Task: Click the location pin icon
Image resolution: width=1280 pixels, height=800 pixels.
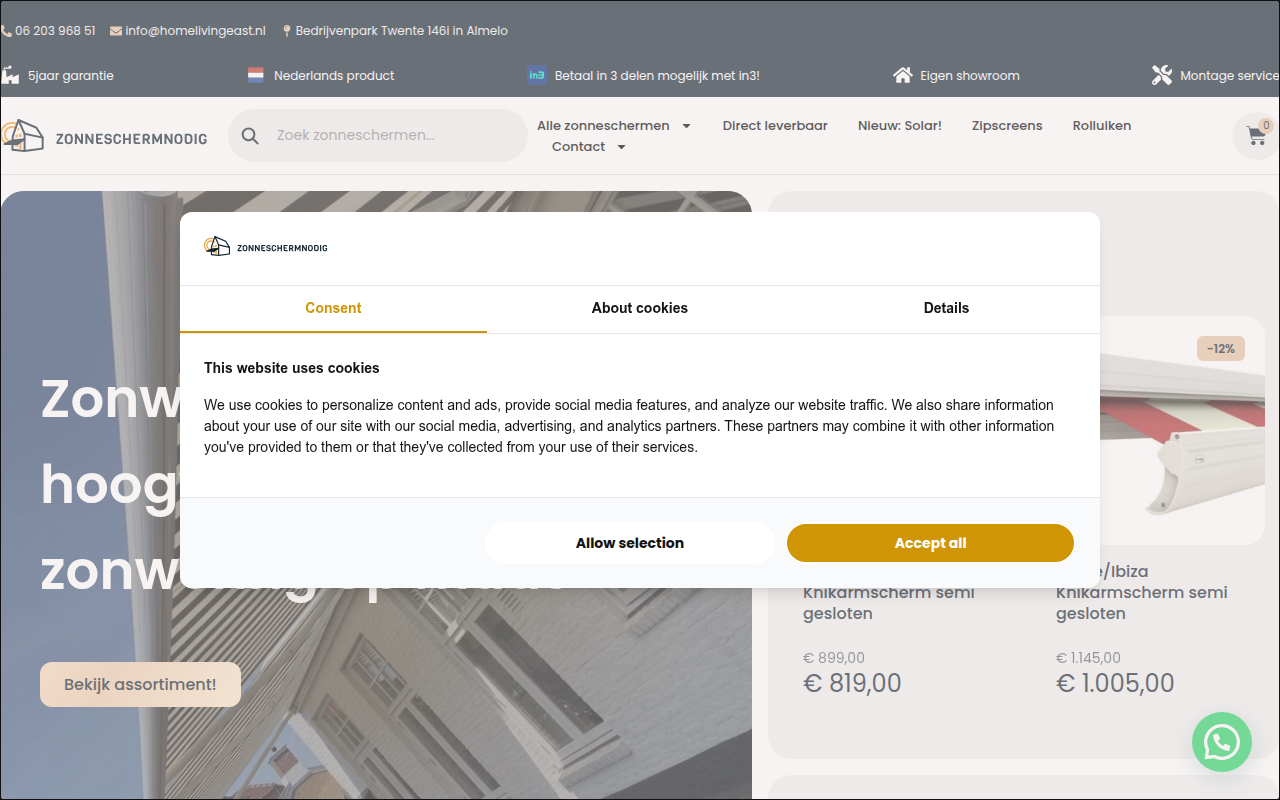Action: pyautogui.click(x=287, y=31)
